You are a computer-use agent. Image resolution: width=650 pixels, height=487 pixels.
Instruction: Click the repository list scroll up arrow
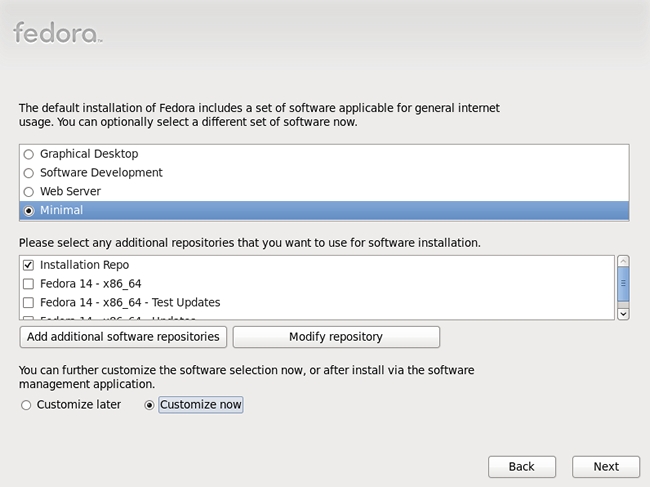pyautogui.click(x=623, y=261)
